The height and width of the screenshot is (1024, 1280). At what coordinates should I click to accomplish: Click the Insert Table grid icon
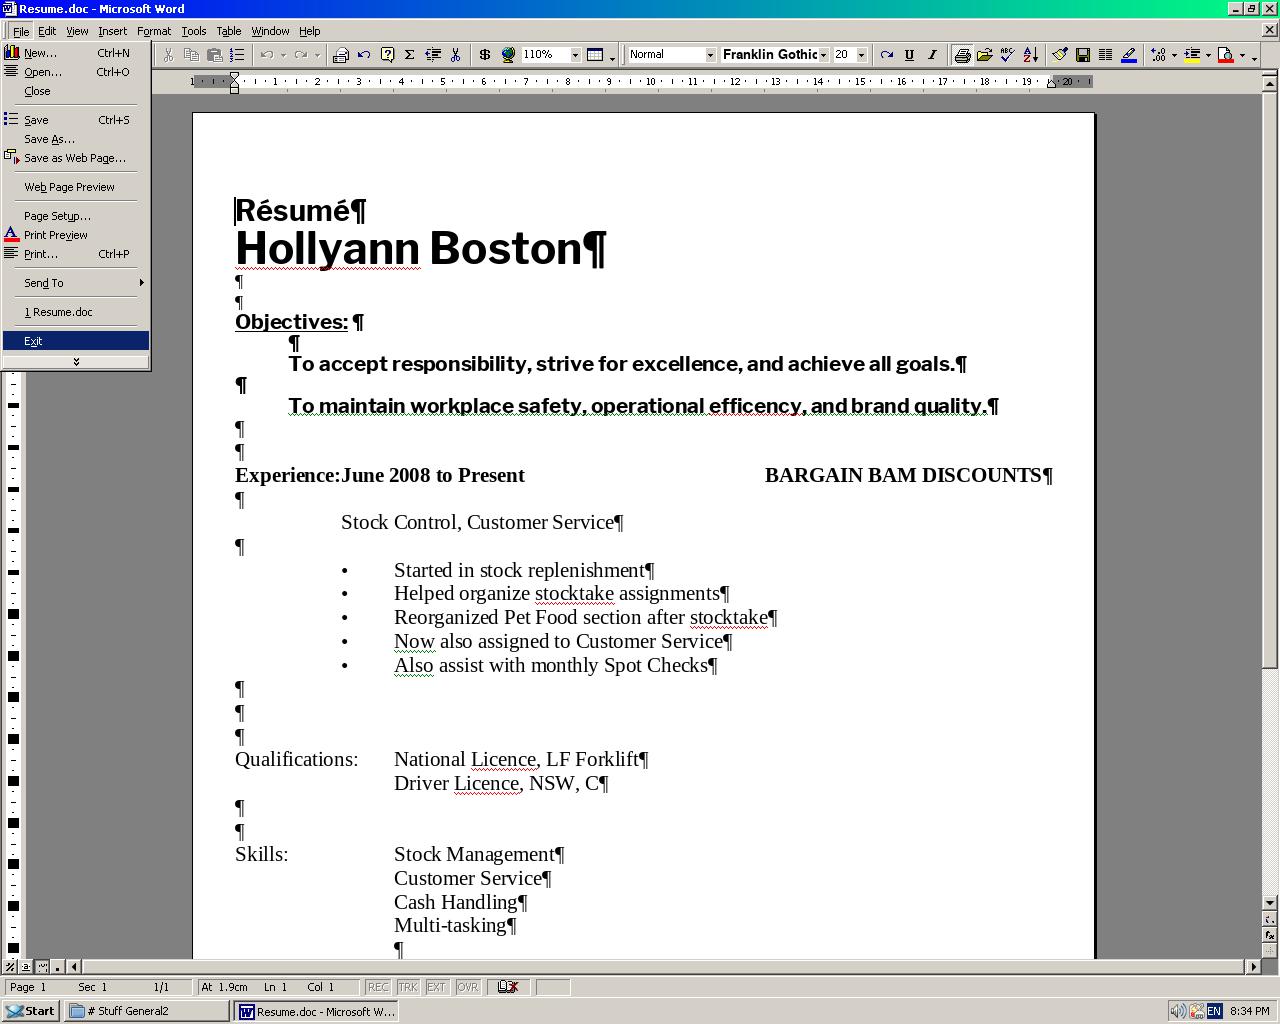(595, 55)
